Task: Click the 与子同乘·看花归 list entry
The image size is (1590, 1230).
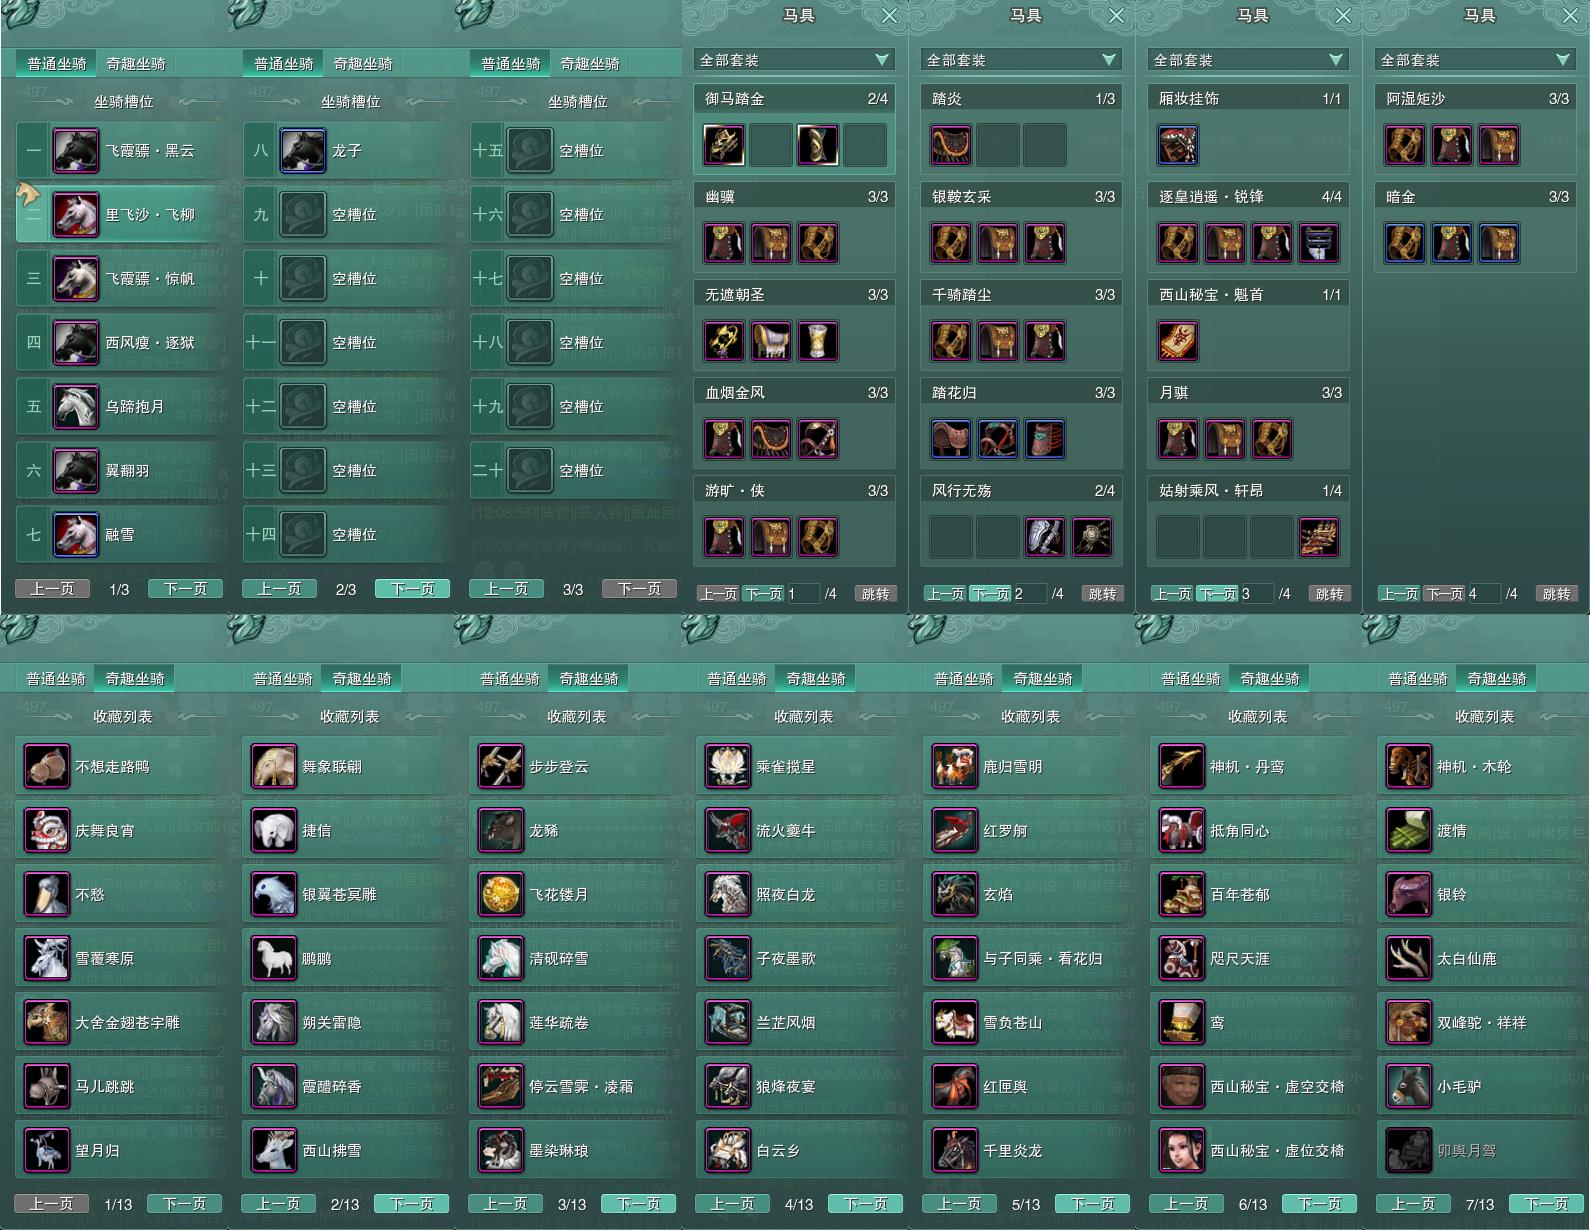Action: pyautogui.click(x=1026, y=958)
